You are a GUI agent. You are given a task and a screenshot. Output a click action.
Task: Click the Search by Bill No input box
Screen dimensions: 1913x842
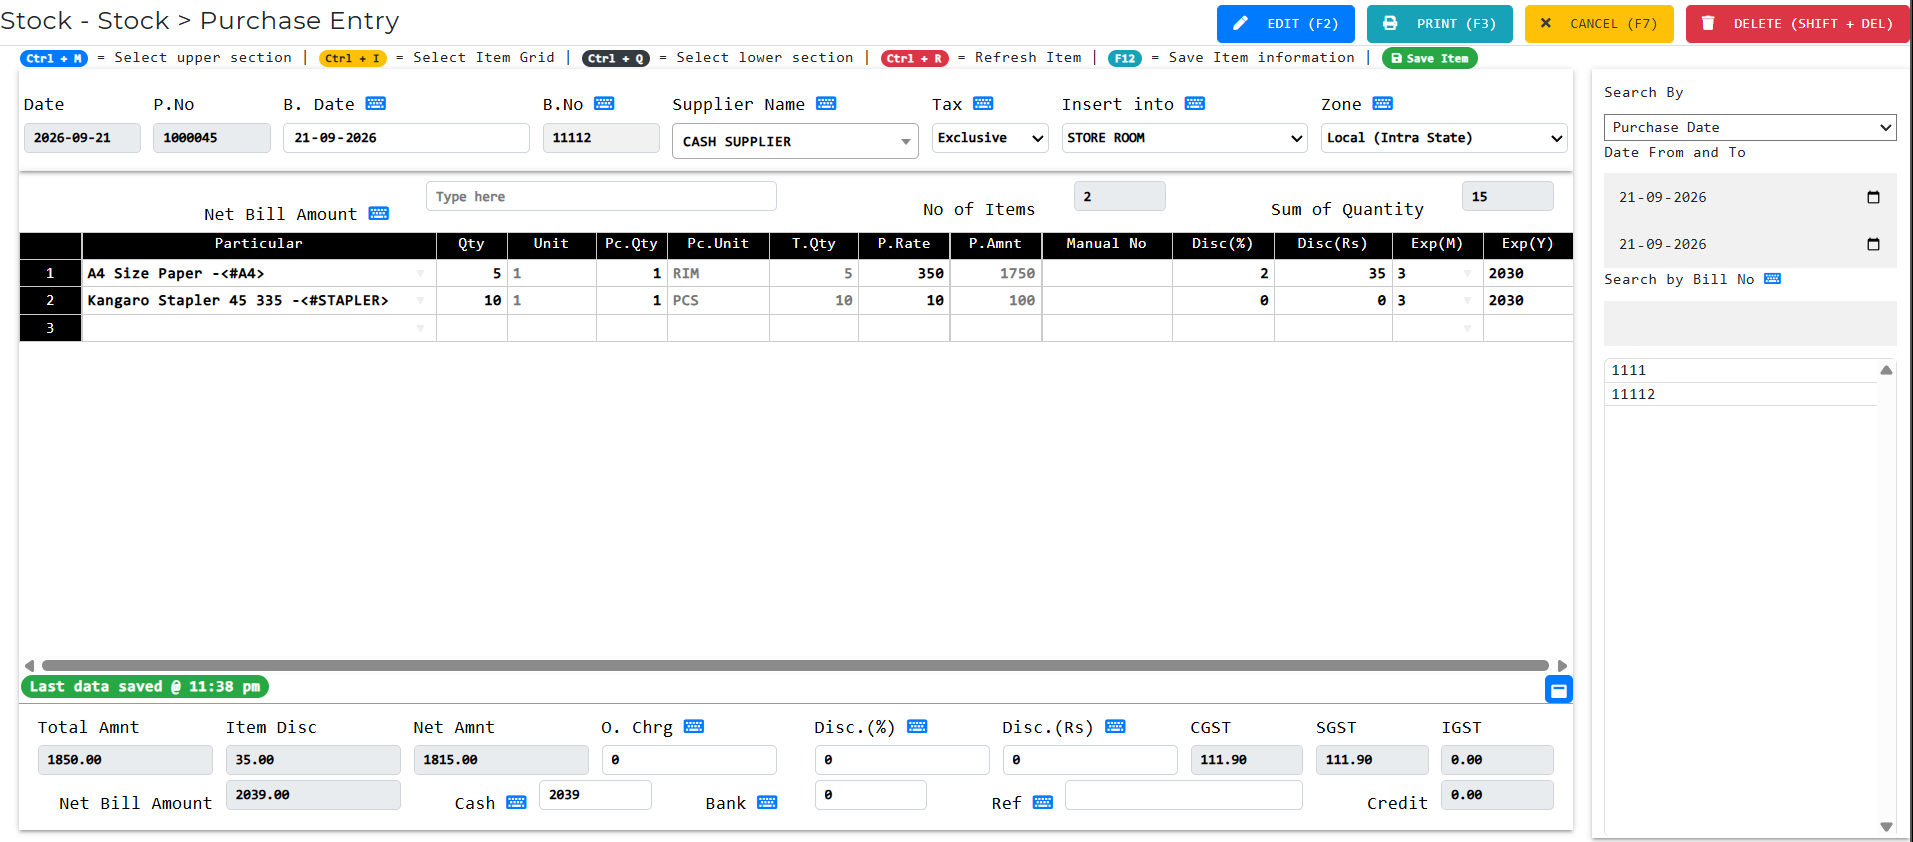1750,323
